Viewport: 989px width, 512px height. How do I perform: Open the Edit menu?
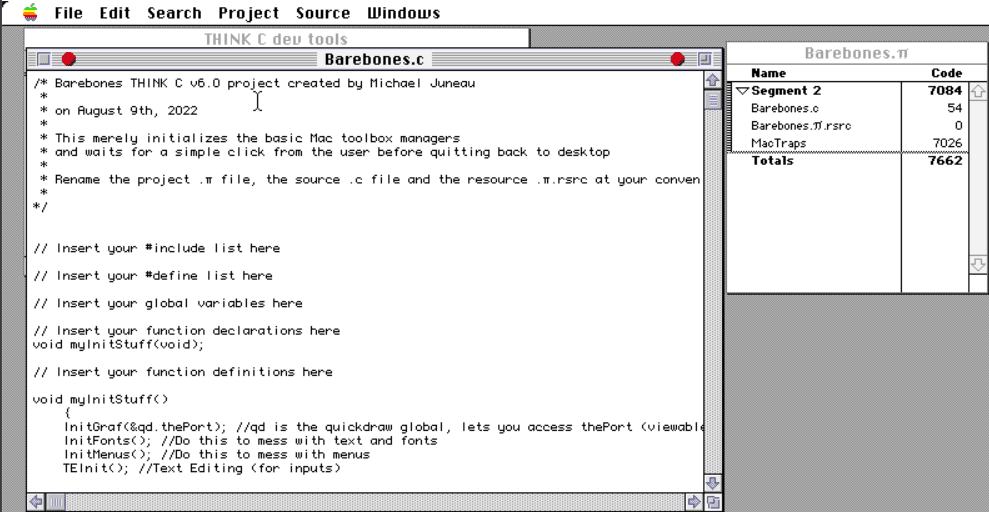coord(115,13)
